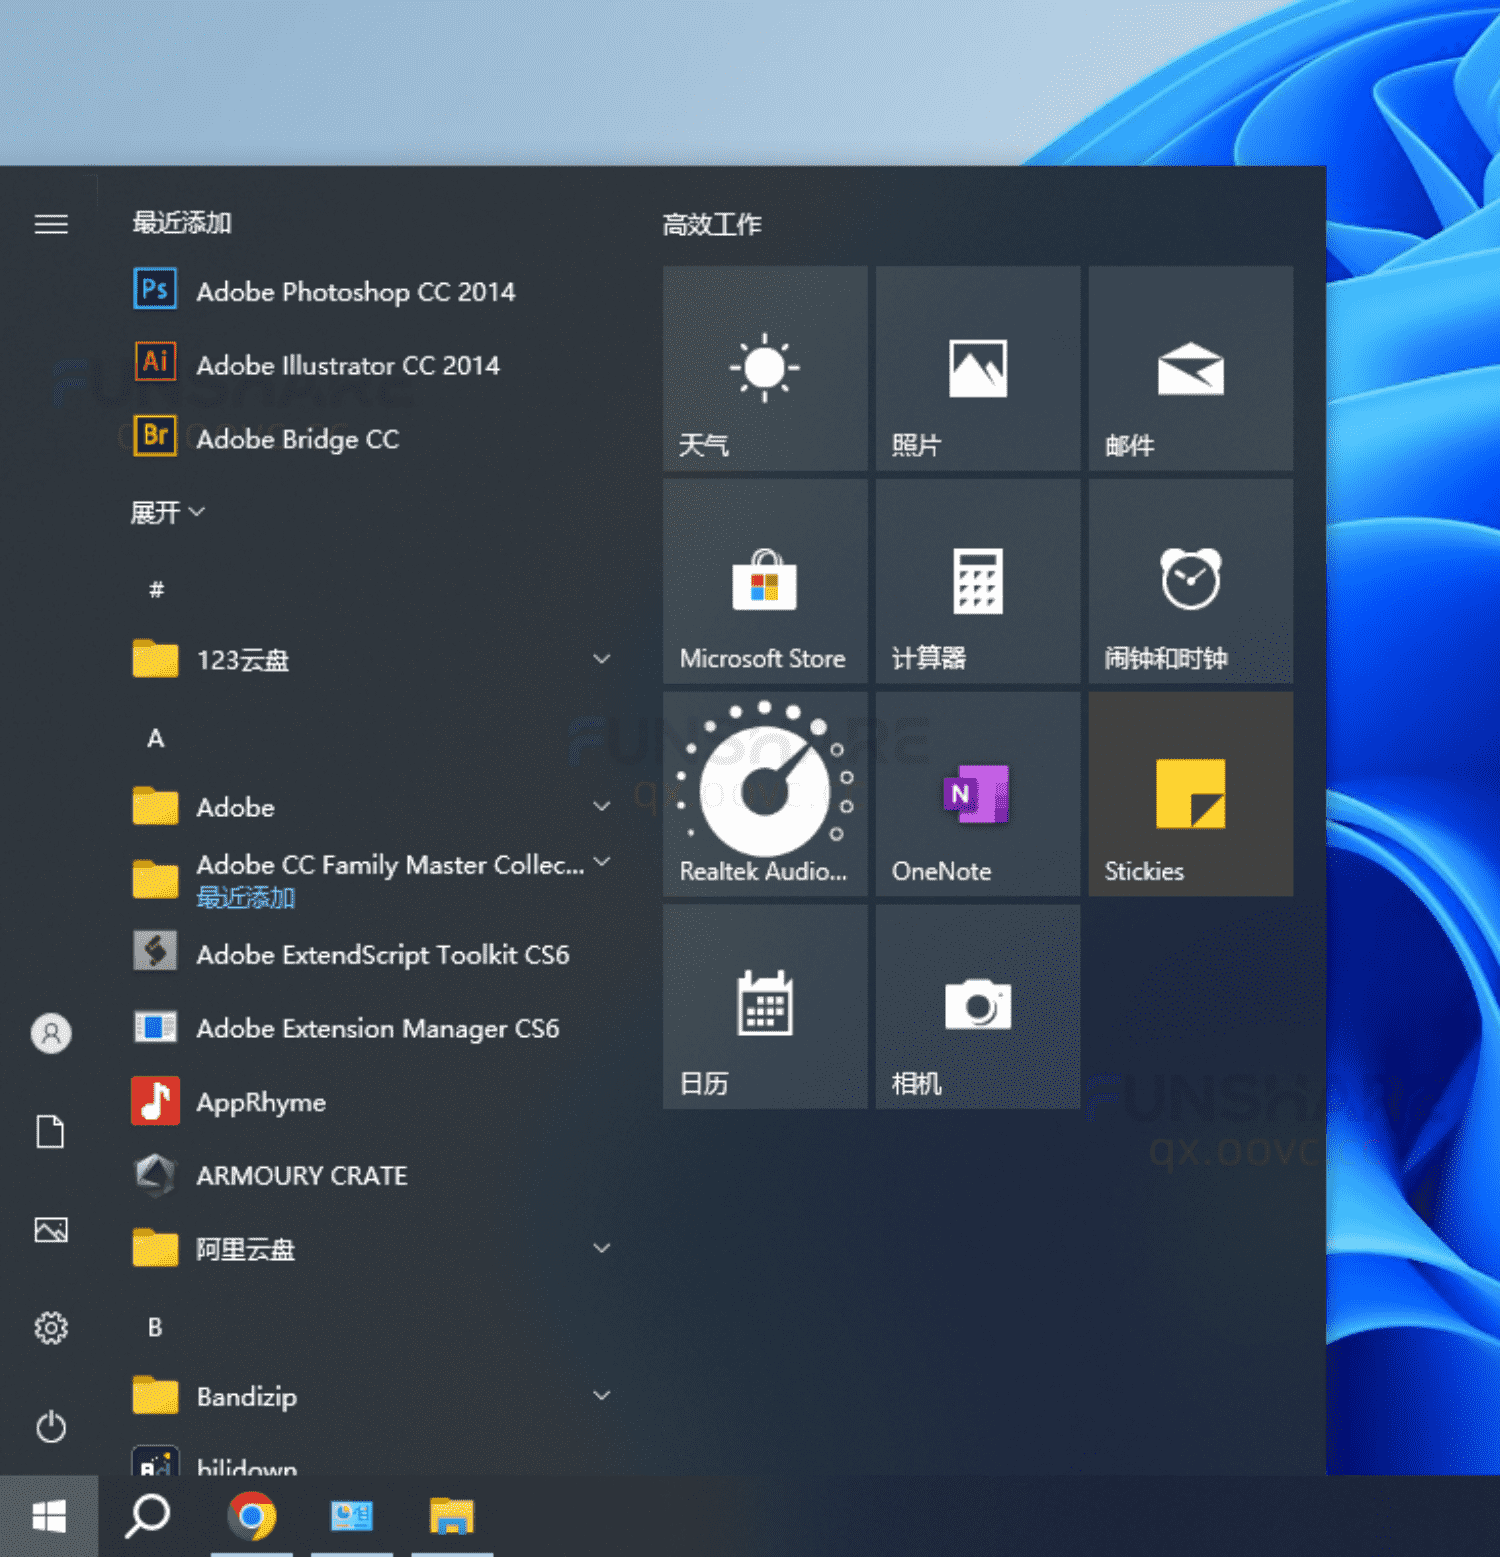Launch Google Chrome from taskbar
This screenshot has height=1557, width=1500.
251,1516
